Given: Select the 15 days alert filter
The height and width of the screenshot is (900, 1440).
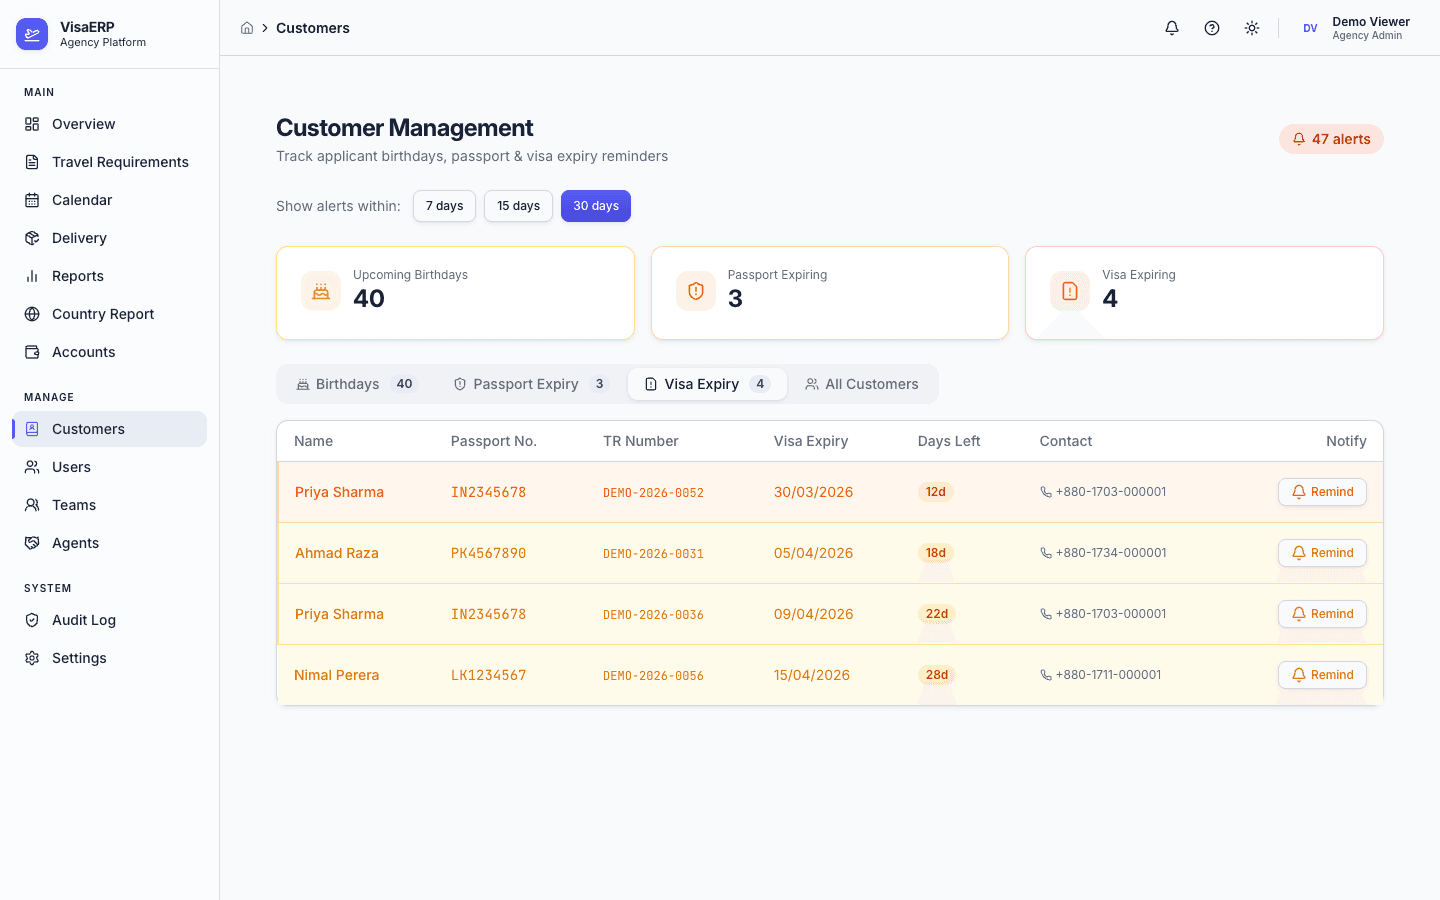Looking at the screenshot, I should 518,206.
